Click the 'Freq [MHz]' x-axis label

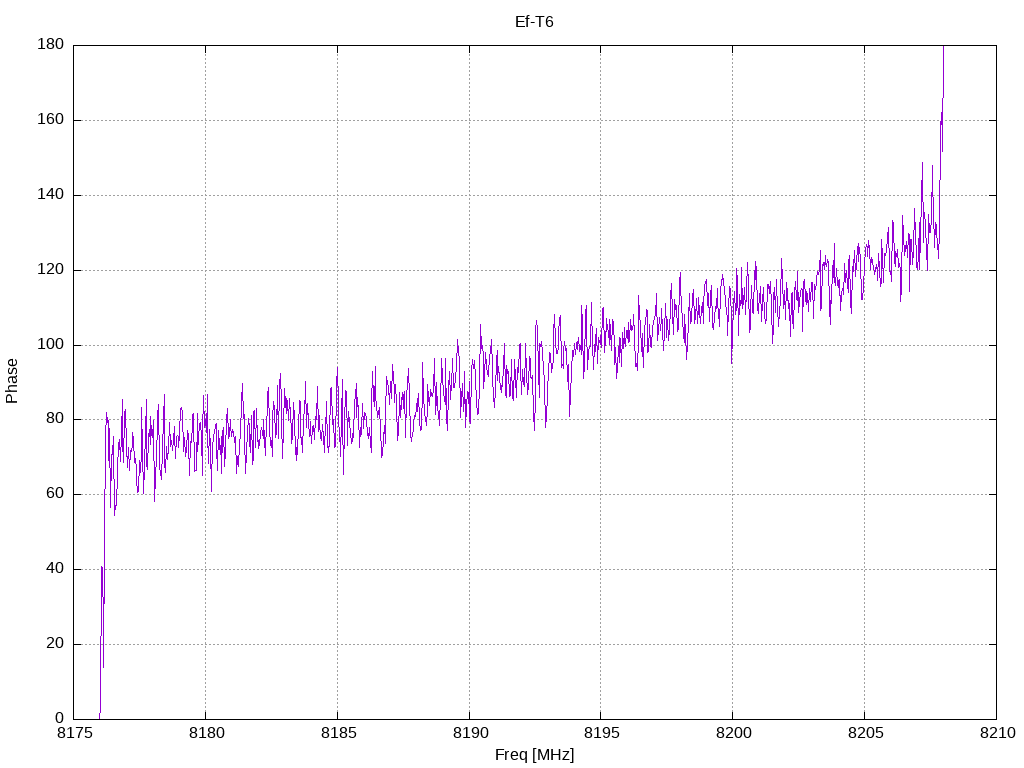pyautogui.click(x=534, y=755)
